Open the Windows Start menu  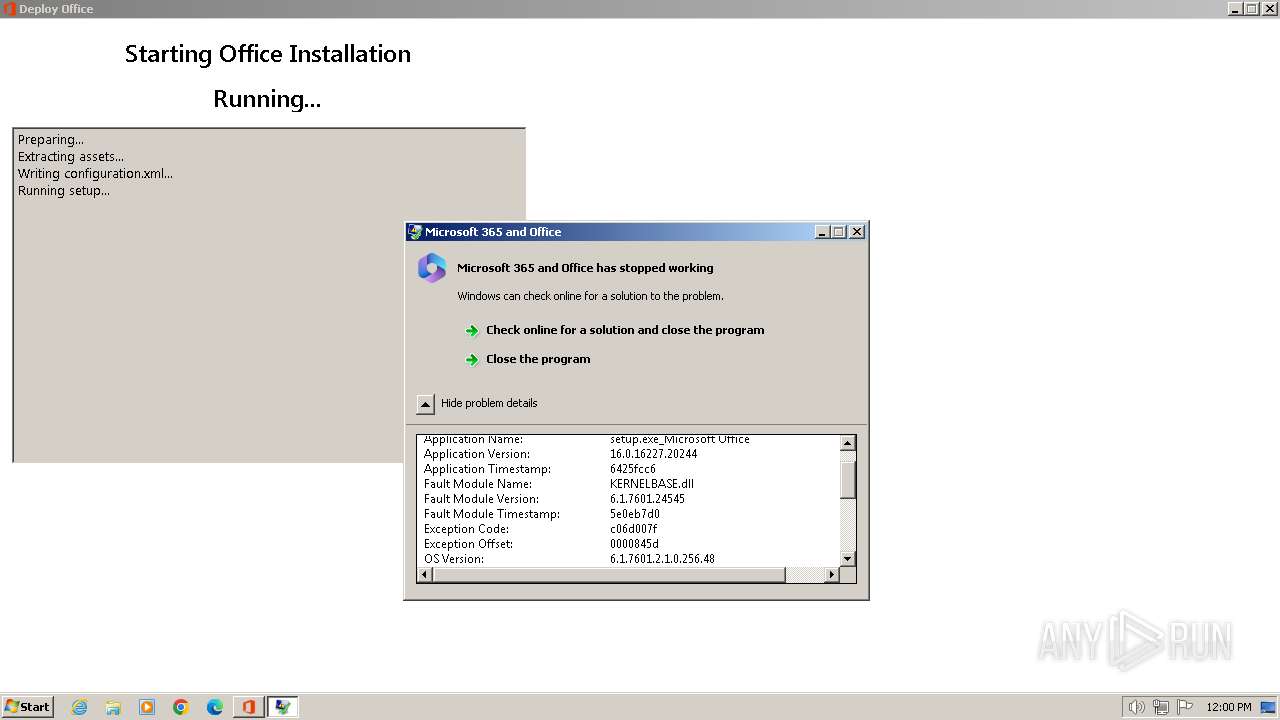tap(27, 707)
